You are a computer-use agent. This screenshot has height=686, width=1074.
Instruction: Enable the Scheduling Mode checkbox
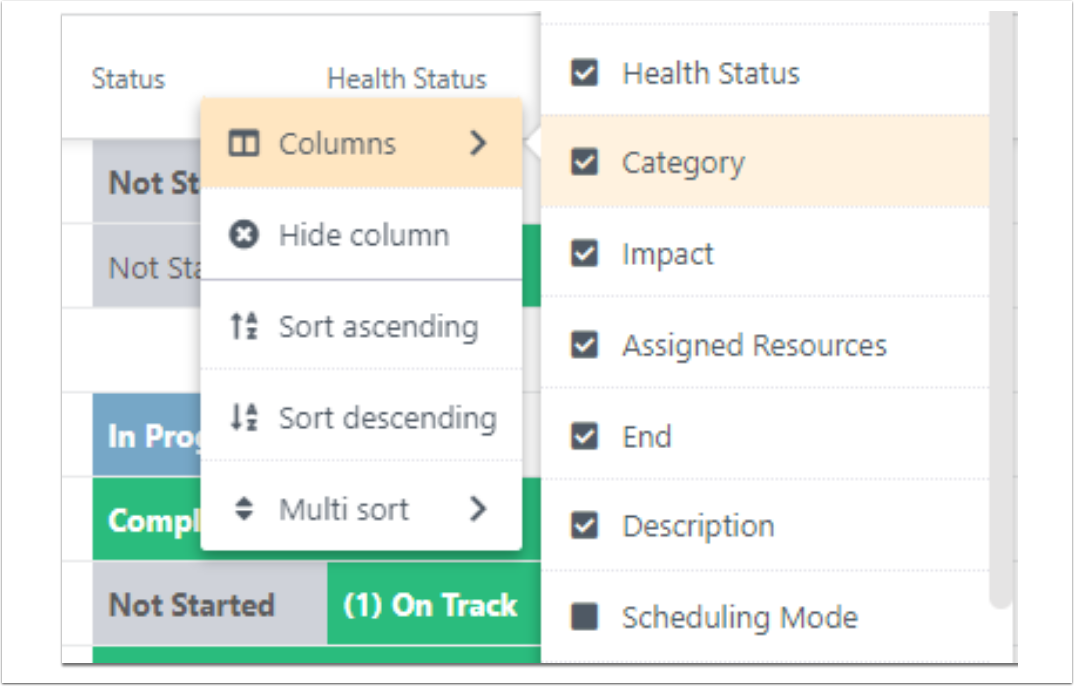[x=584, y=617]
